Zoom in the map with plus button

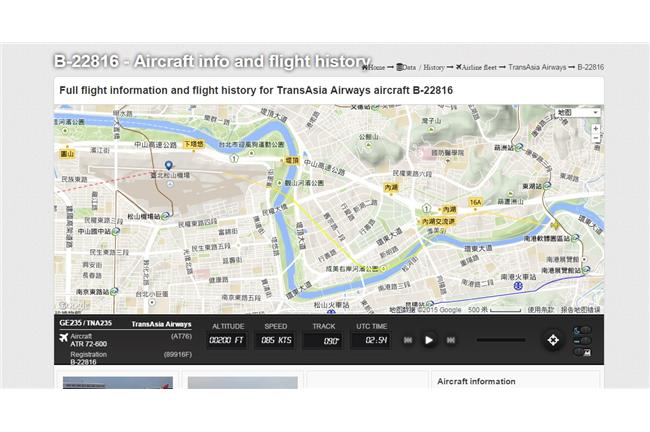596,129
